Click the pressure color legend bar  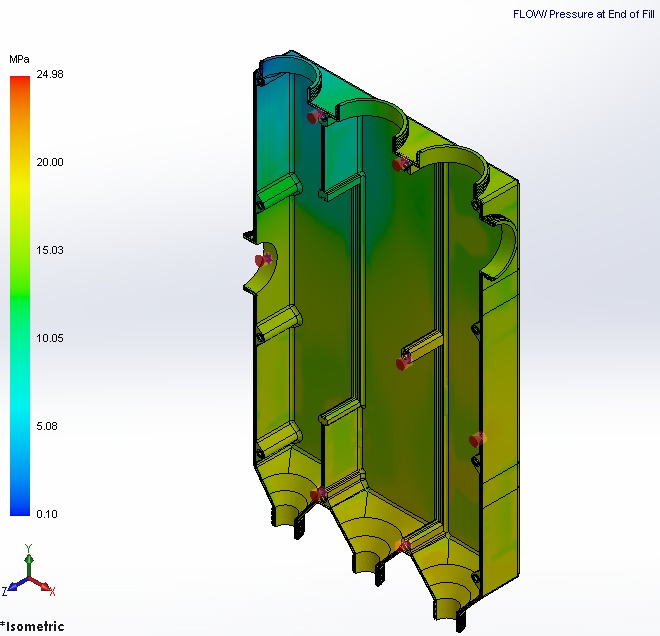click(x=20, y=295)
